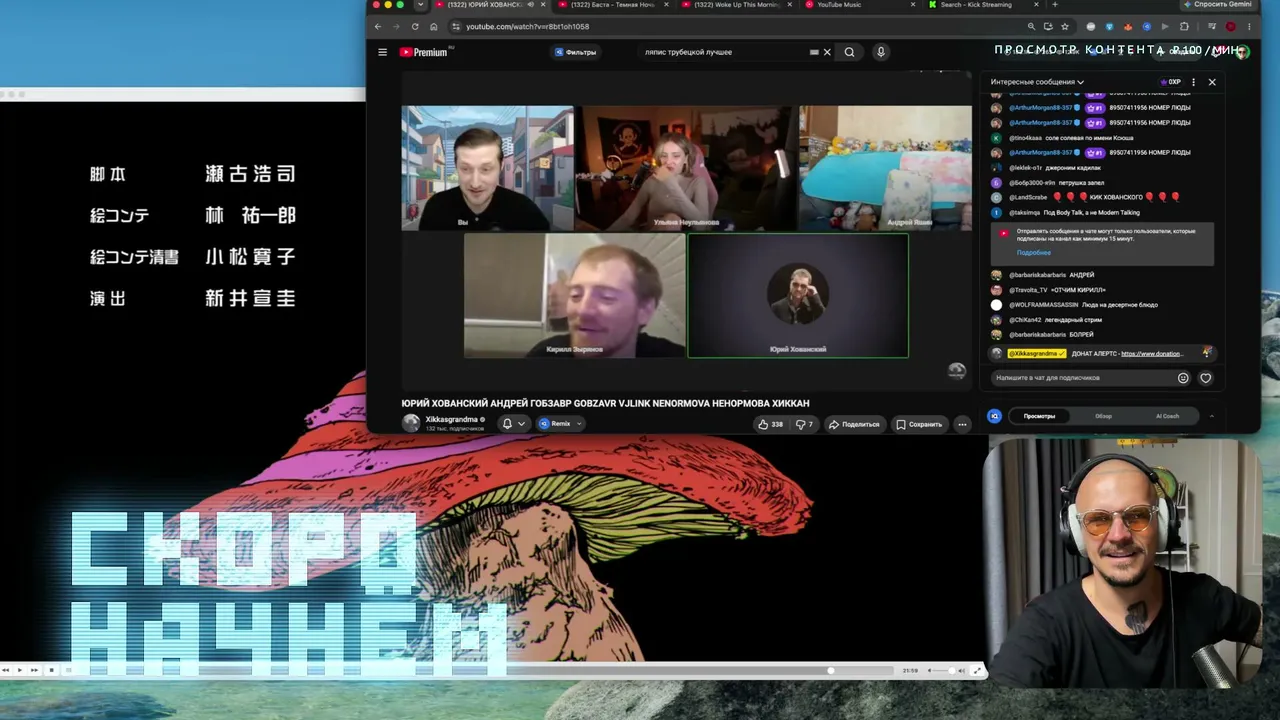Image resolution: width=1280 pixels, height=720 pixels.
Task: Toggle the channel notification bell
Action: coord(513,424)
